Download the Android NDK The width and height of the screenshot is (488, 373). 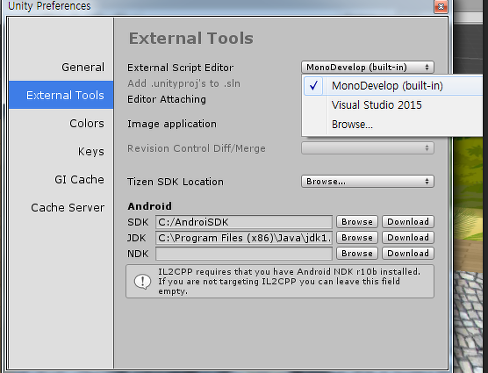[408, 253]
